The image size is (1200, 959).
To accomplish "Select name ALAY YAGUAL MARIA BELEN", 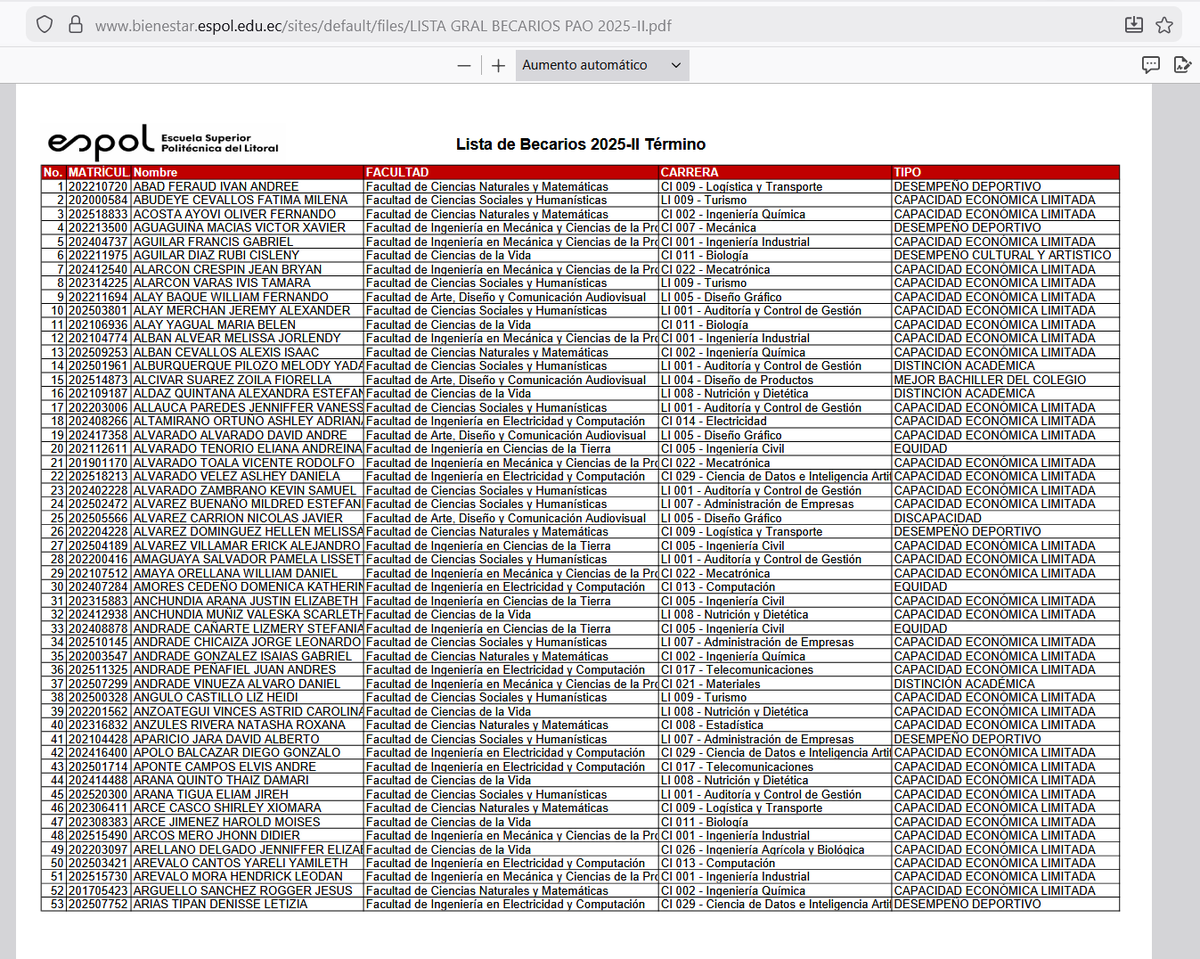I will coord(214,325).
